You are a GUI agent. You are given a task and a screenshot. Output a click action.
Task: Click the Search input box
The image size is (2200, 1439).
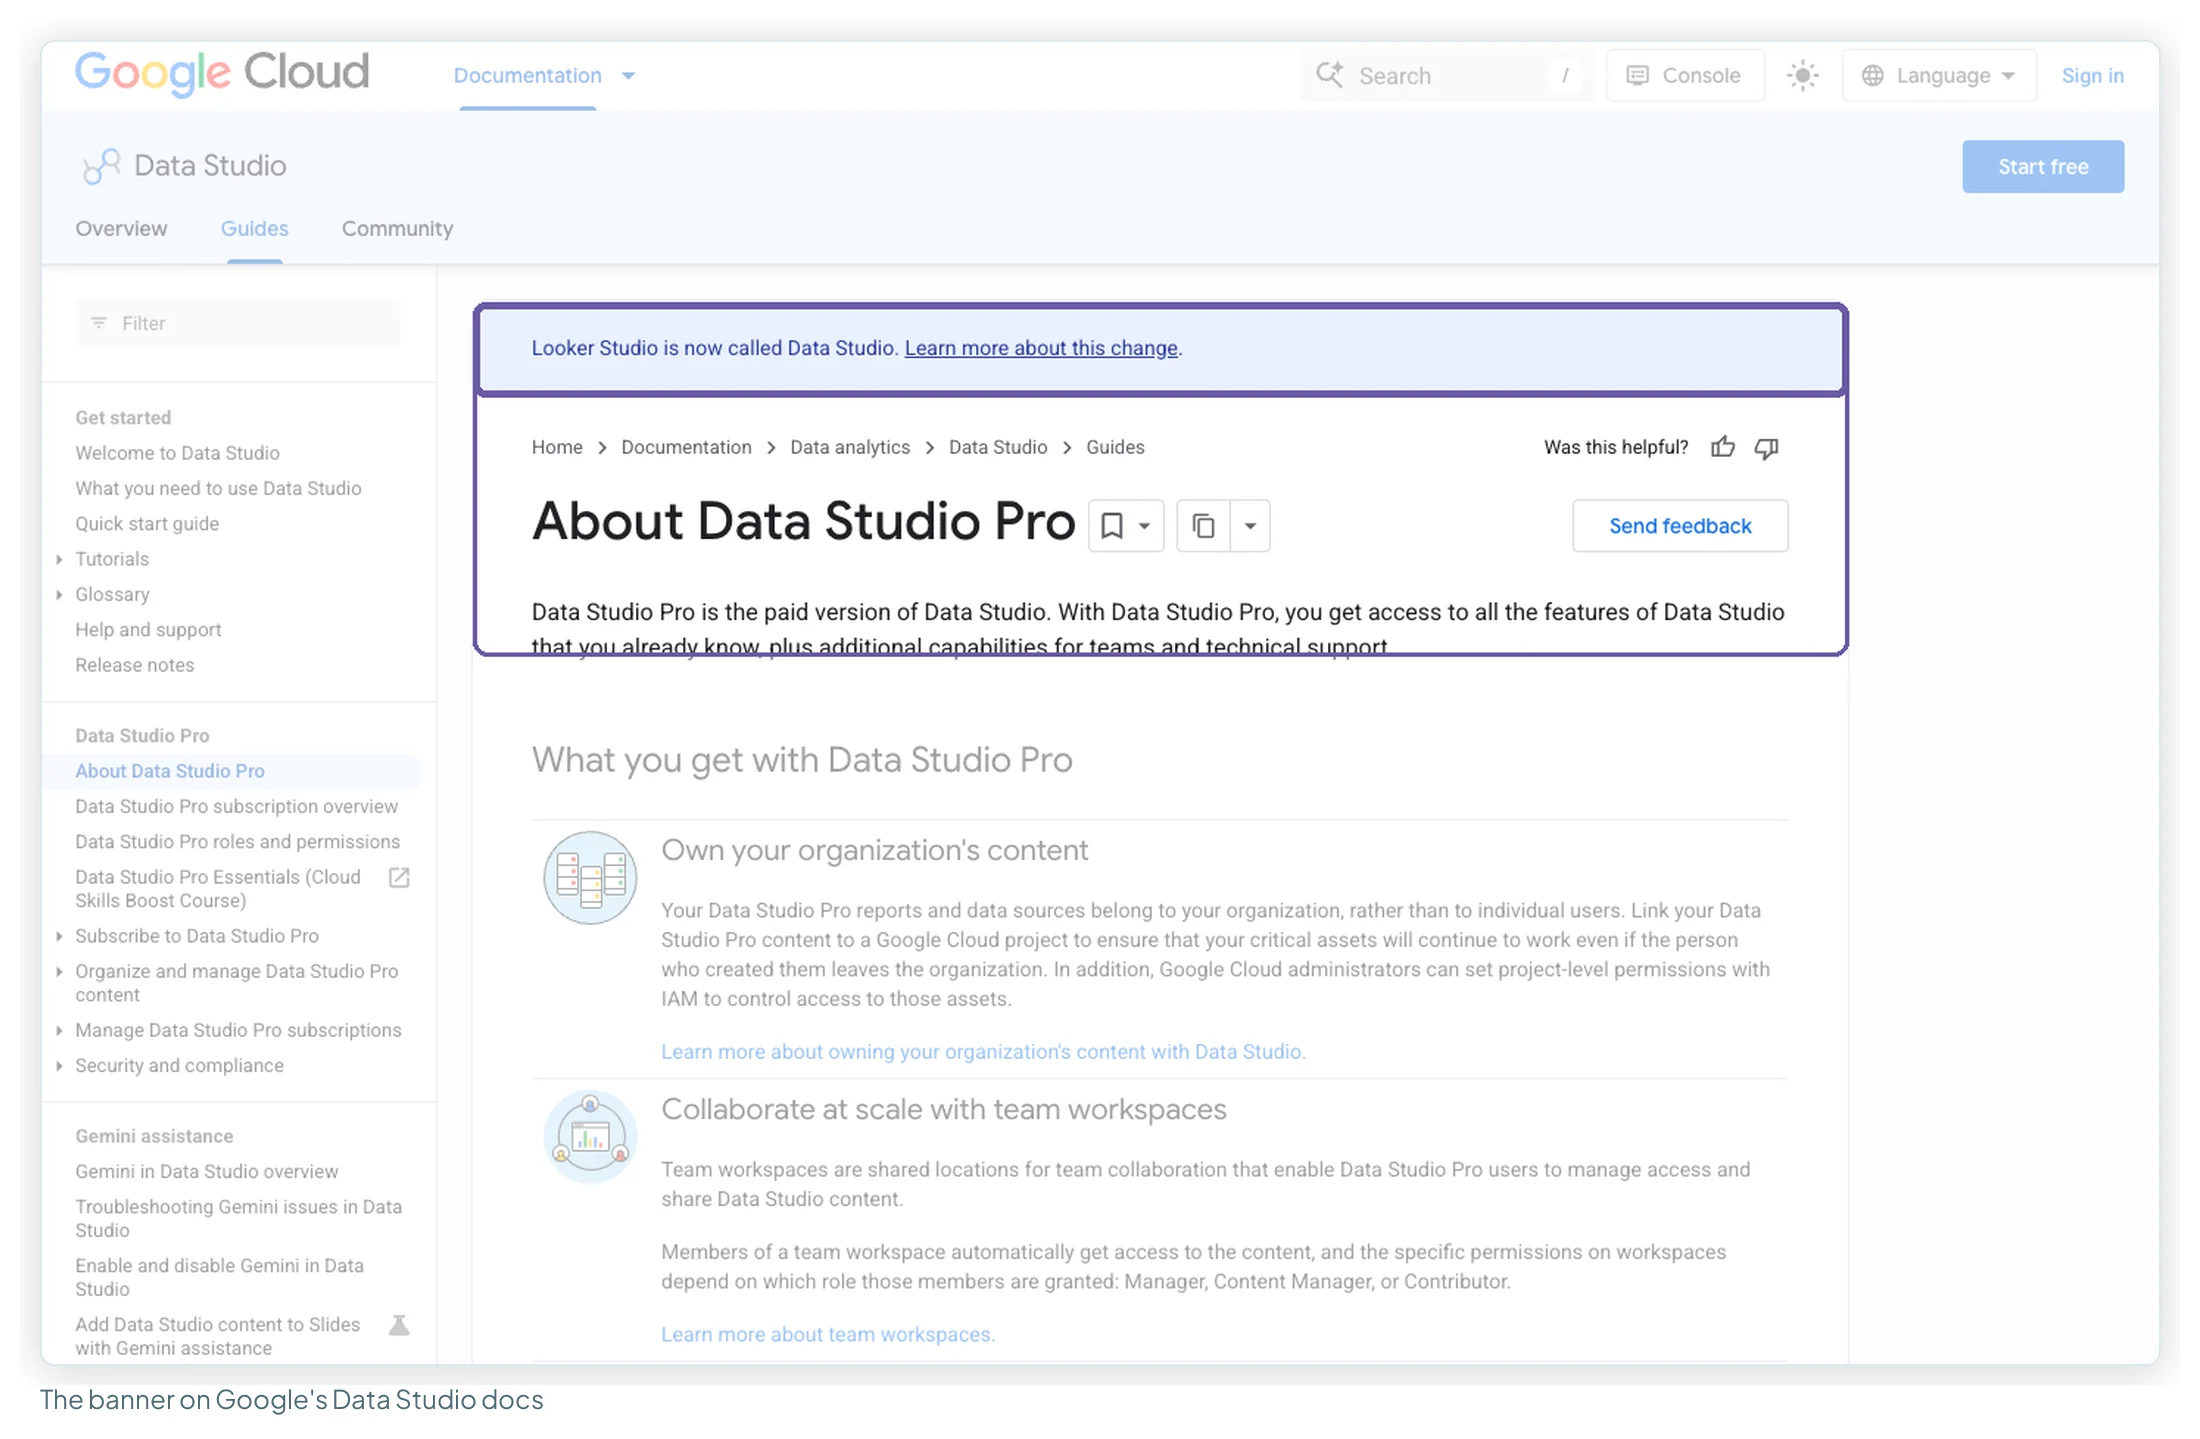coord(1445,75)
